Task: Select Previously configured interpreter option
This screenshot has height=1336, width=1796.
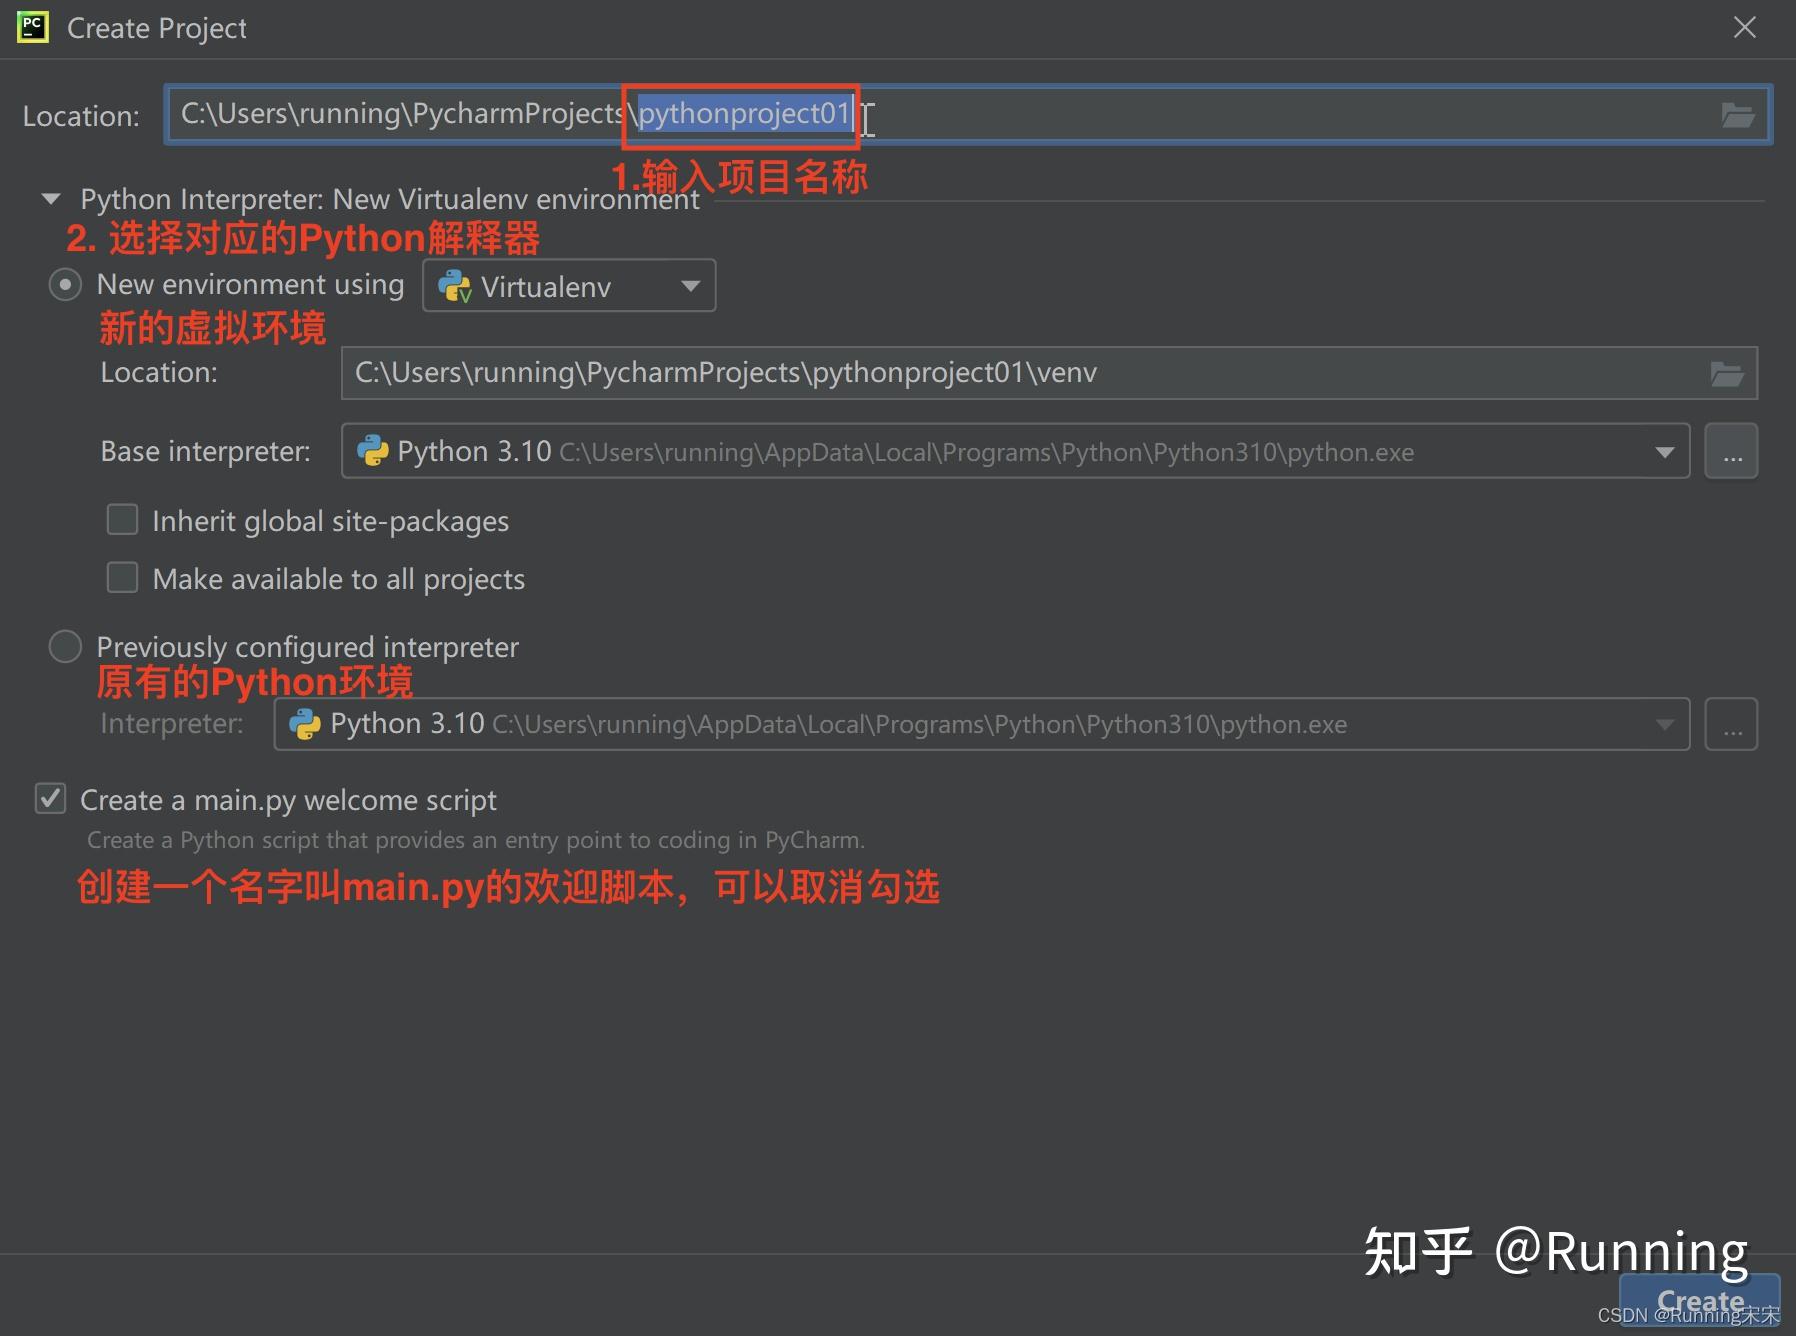Action: coord(64,646)
